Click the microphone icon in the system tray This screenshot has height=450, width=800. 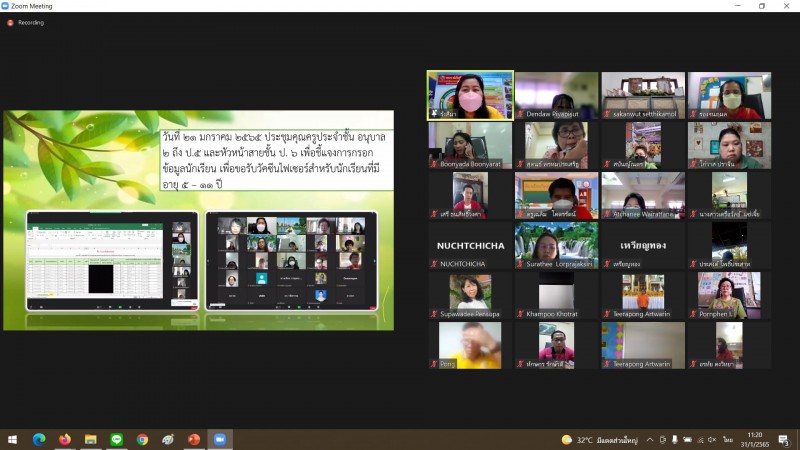coord(674,440)
